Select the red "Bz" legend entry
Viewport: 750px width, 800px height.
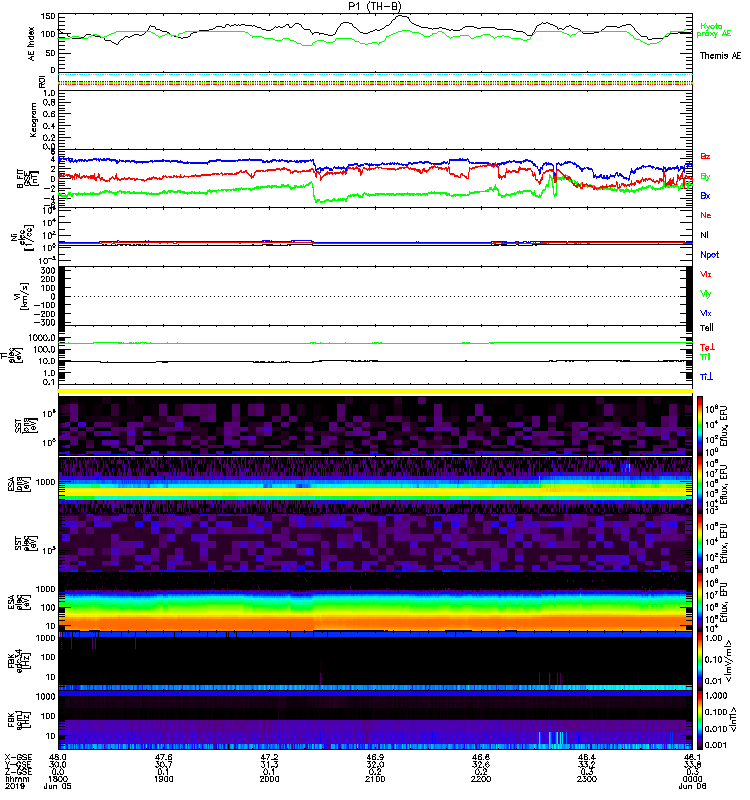(x=705, y=156)
